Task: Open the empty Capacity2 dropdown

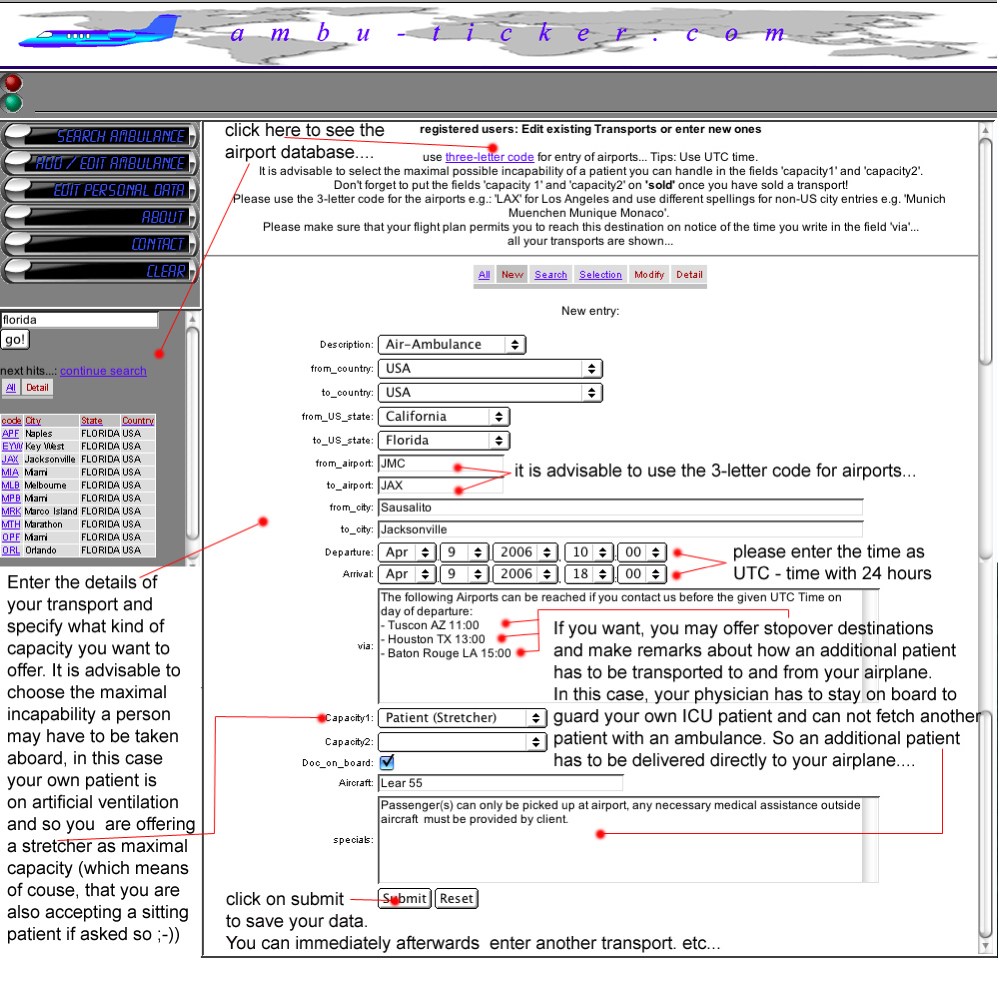Action: (x=462, y=741)
